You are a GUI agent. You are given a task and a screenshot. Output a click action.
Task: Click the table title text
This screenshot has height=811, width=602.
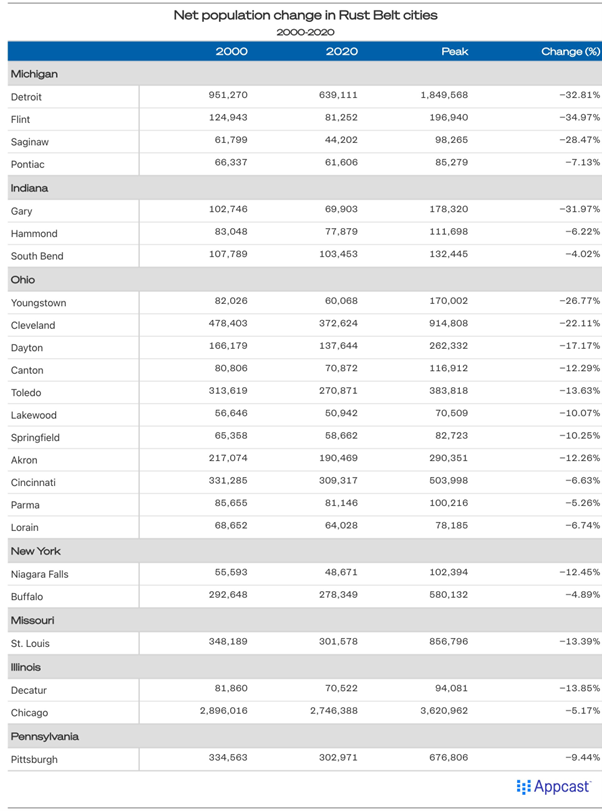305,15
